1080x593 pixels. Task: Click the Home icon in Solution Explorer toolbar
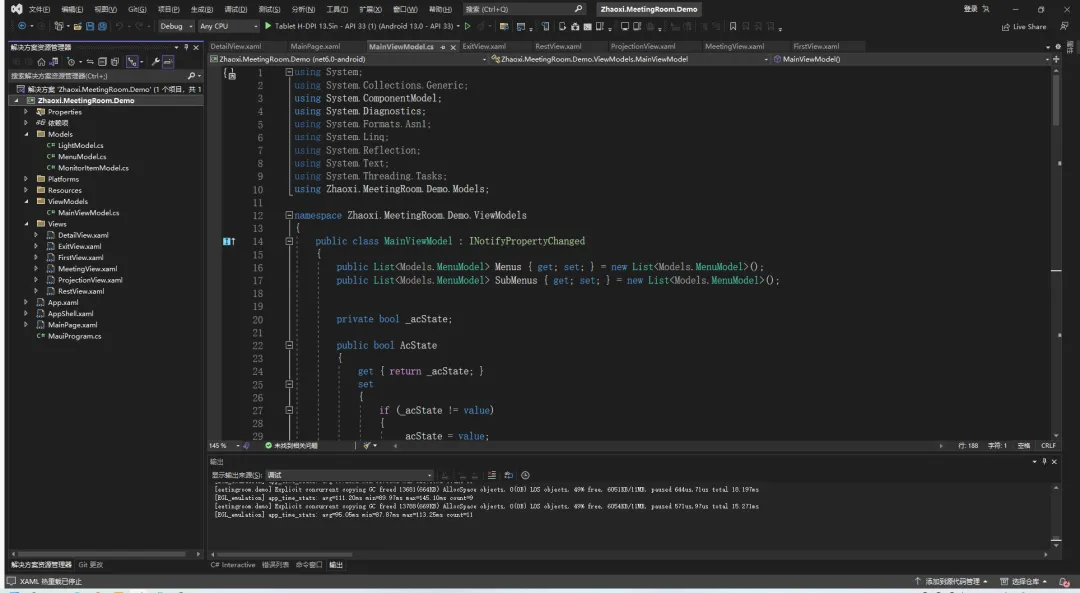41,62
